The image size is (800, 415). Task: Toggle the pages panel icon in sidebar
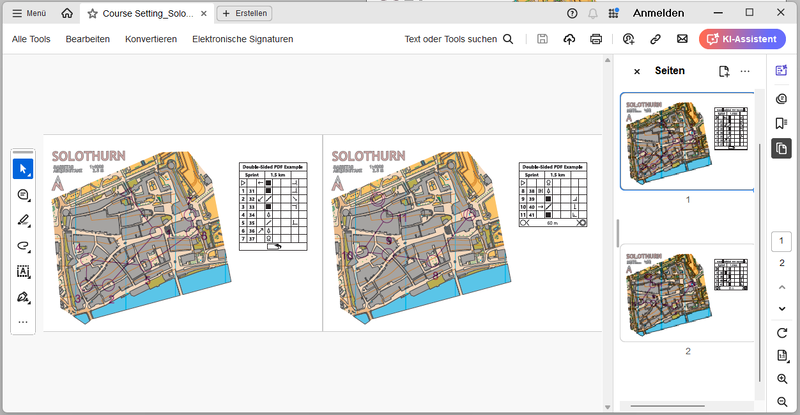point(781,149)
